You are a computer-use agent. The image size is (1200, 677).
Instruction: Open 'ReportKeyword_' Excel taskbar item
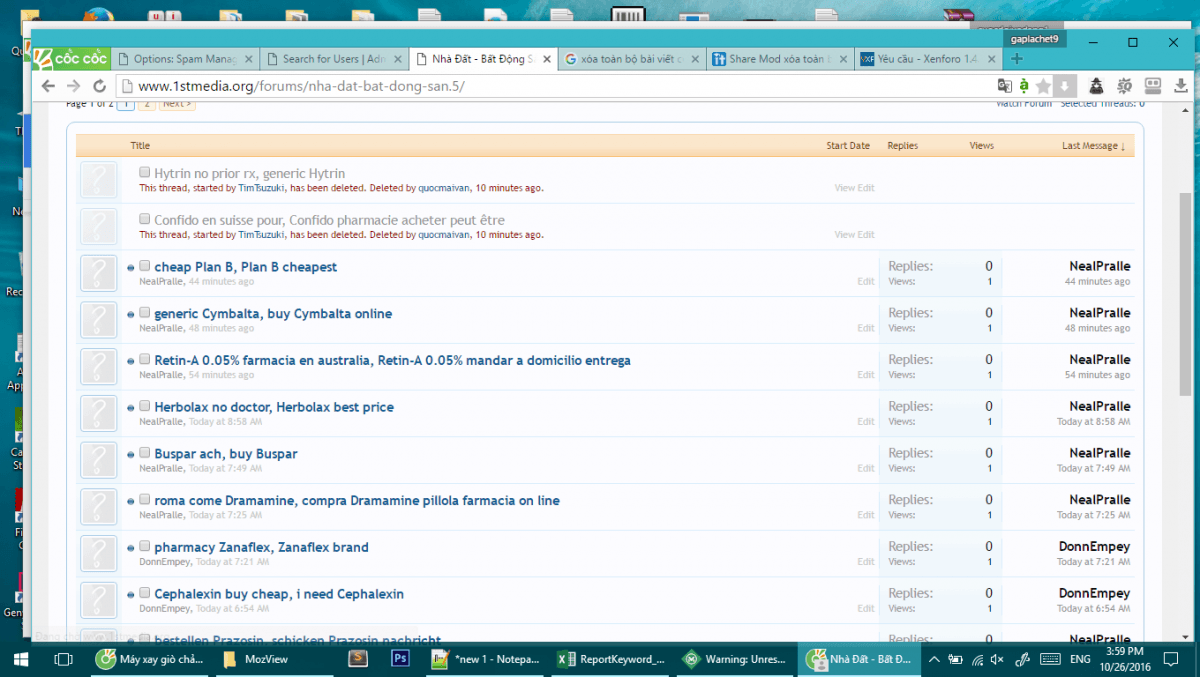[x=612, y=659]
